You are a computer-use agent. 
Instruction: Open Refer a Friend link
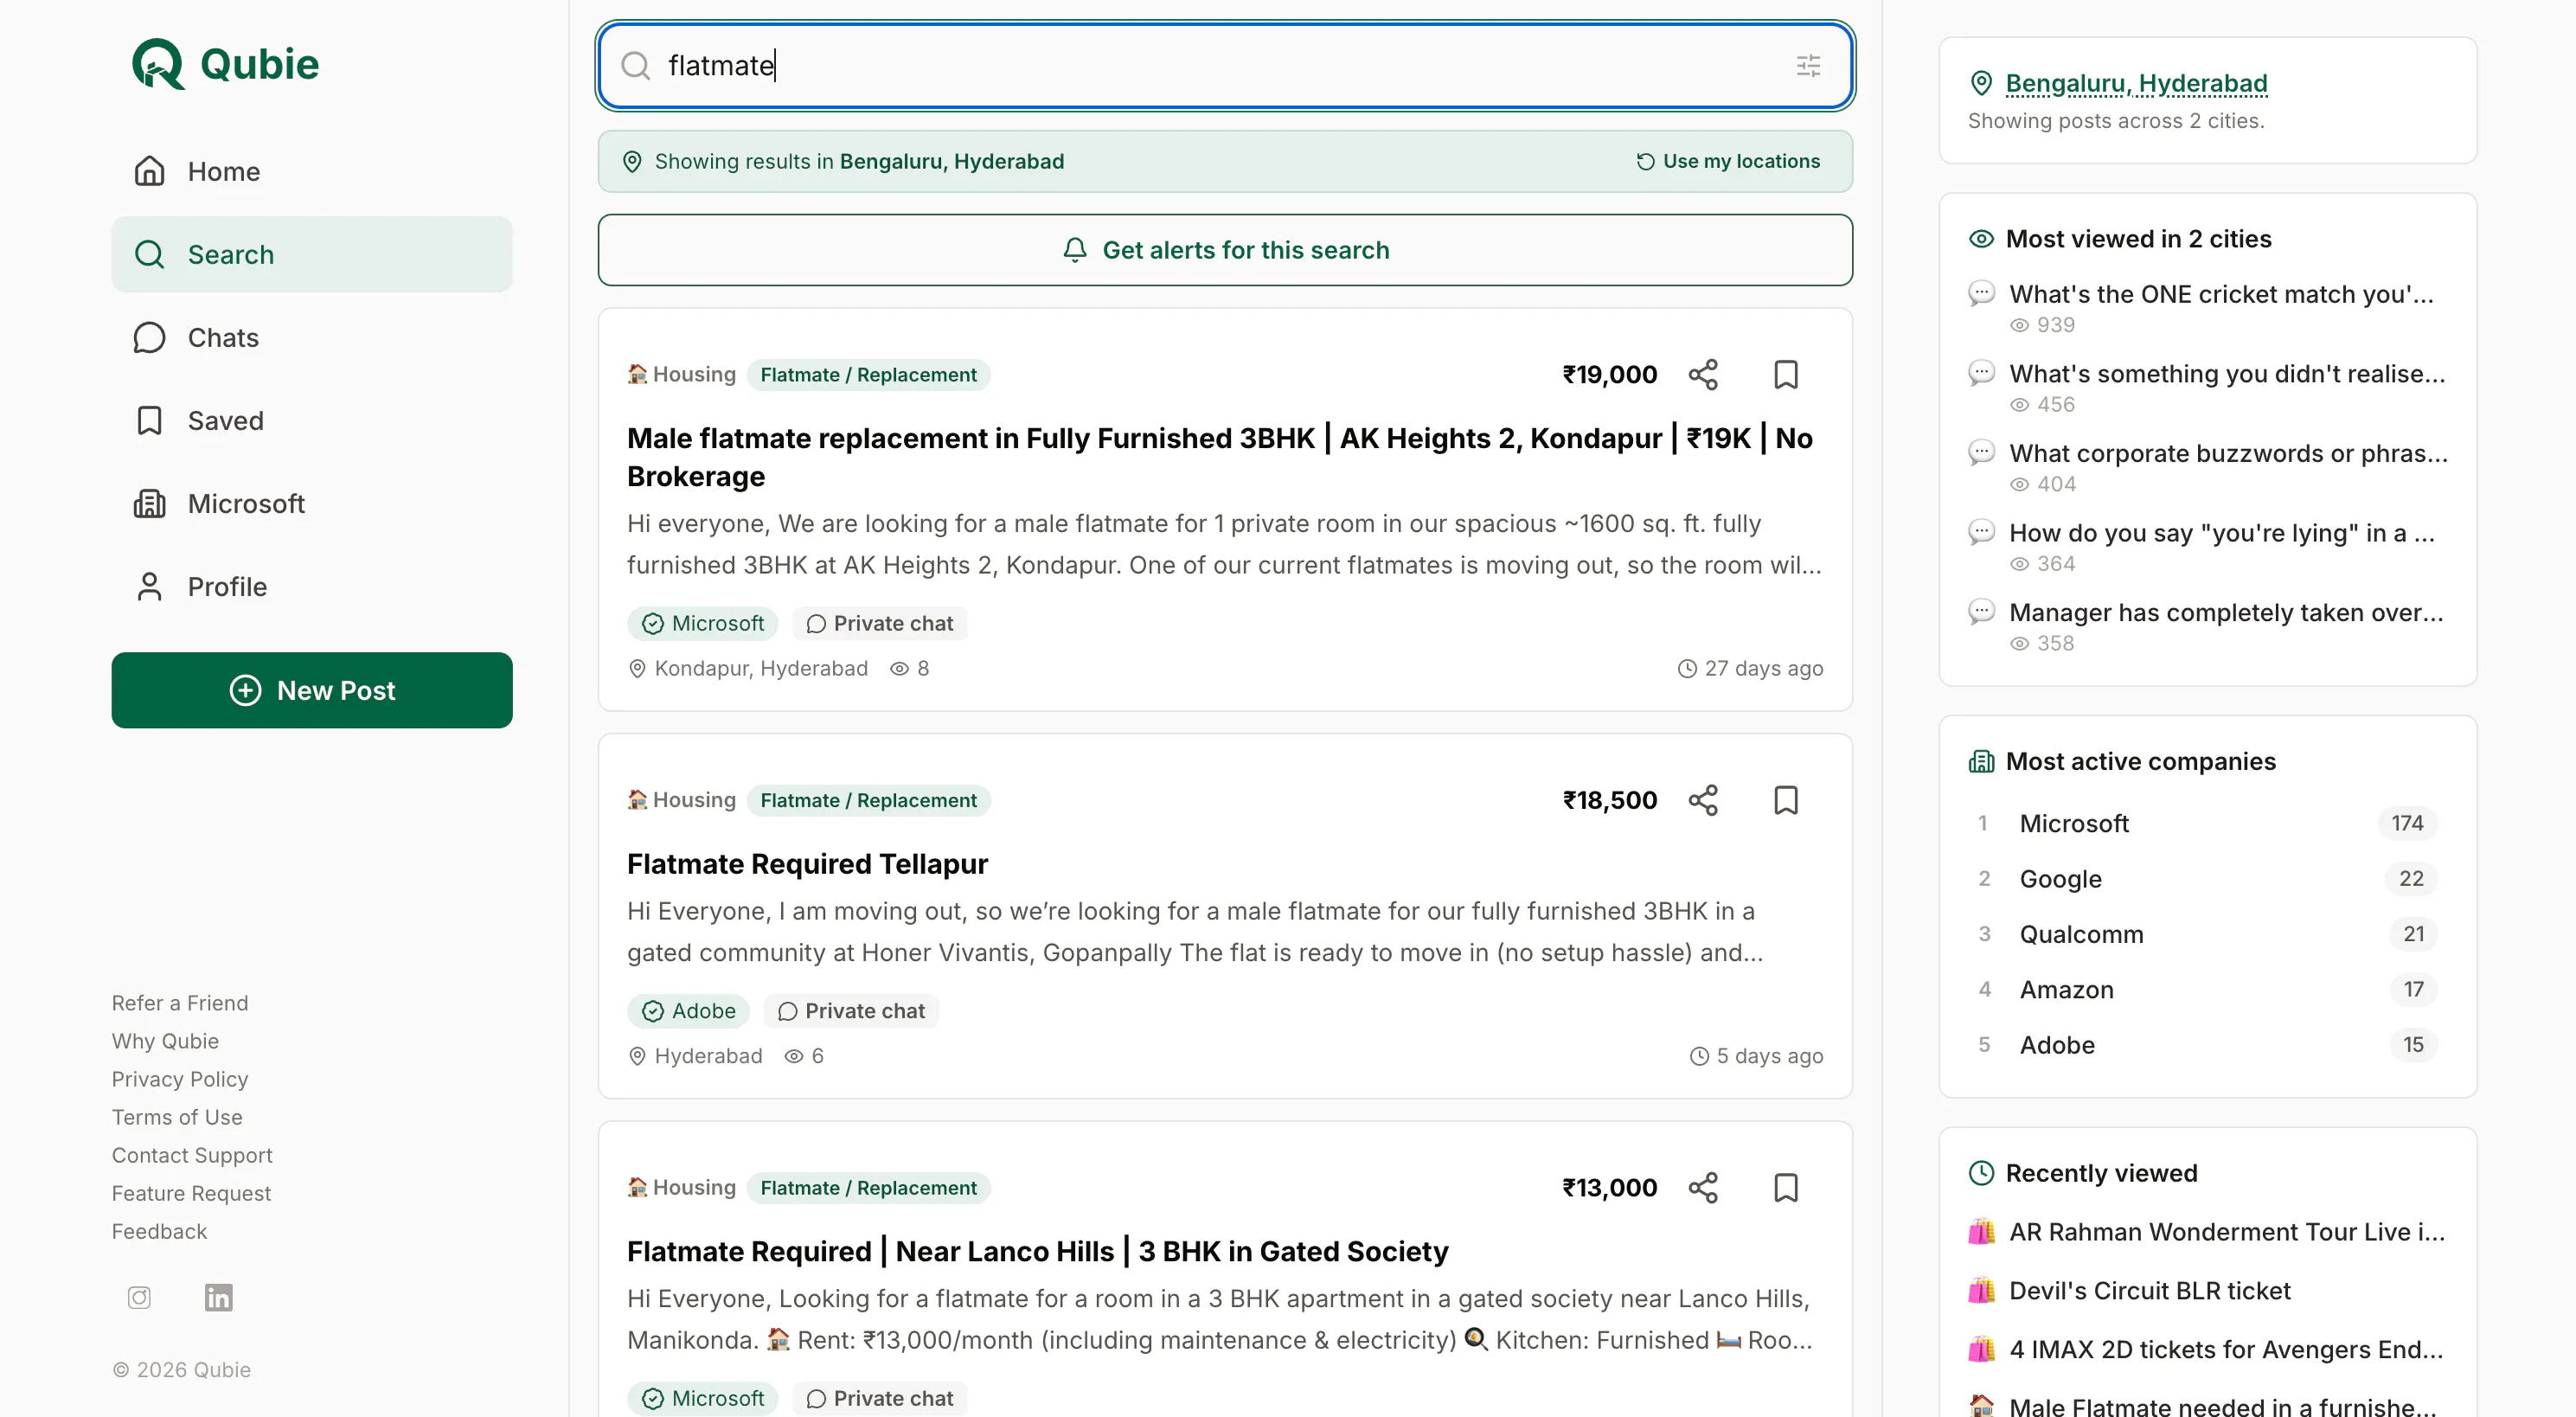point(180,1003)
